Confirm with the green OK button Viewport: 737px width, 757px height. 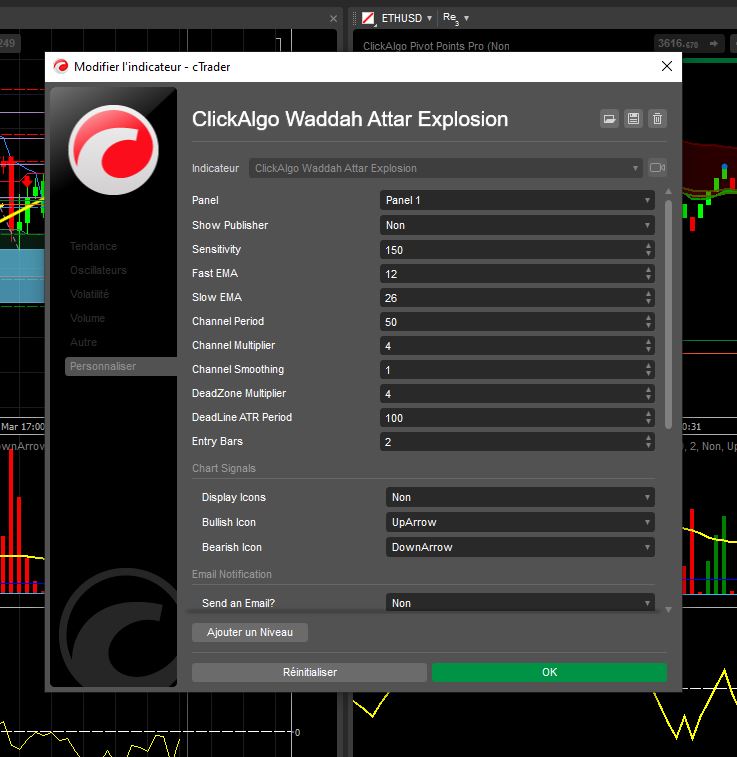pos(549,672)
